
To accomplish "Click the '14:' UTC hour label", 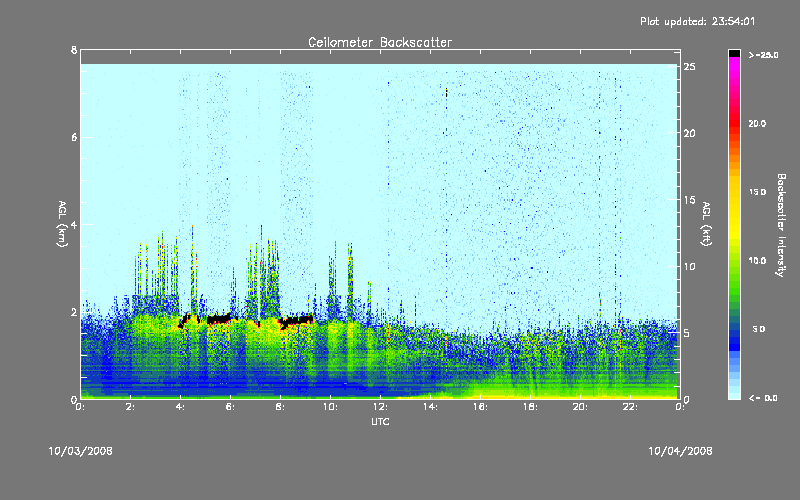I will pos(431,407).
